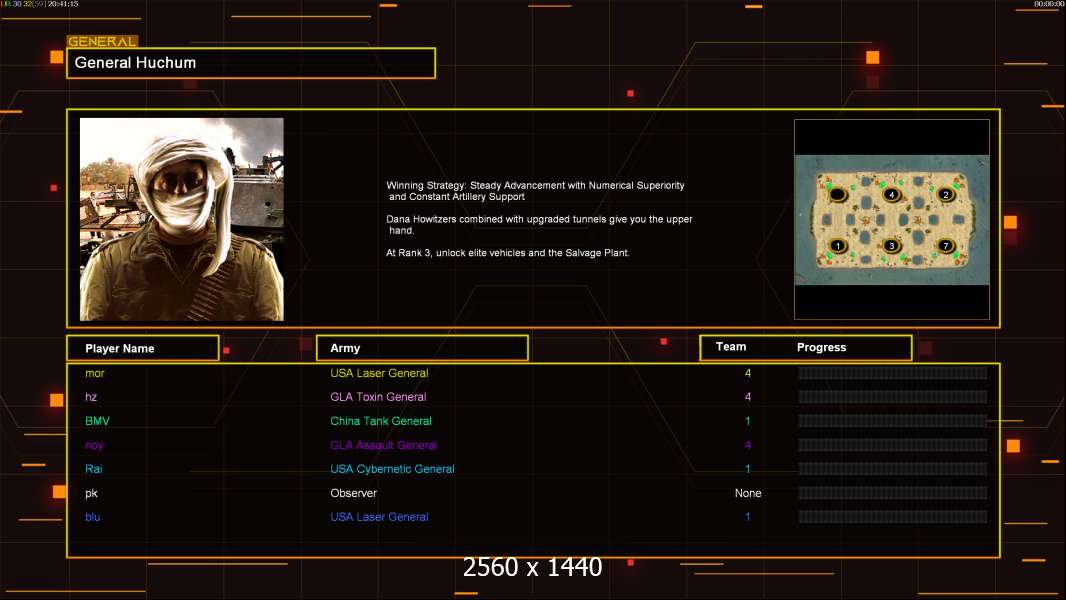
Task: Click team number 1 in BMV's row
Action: pos(748,421)
